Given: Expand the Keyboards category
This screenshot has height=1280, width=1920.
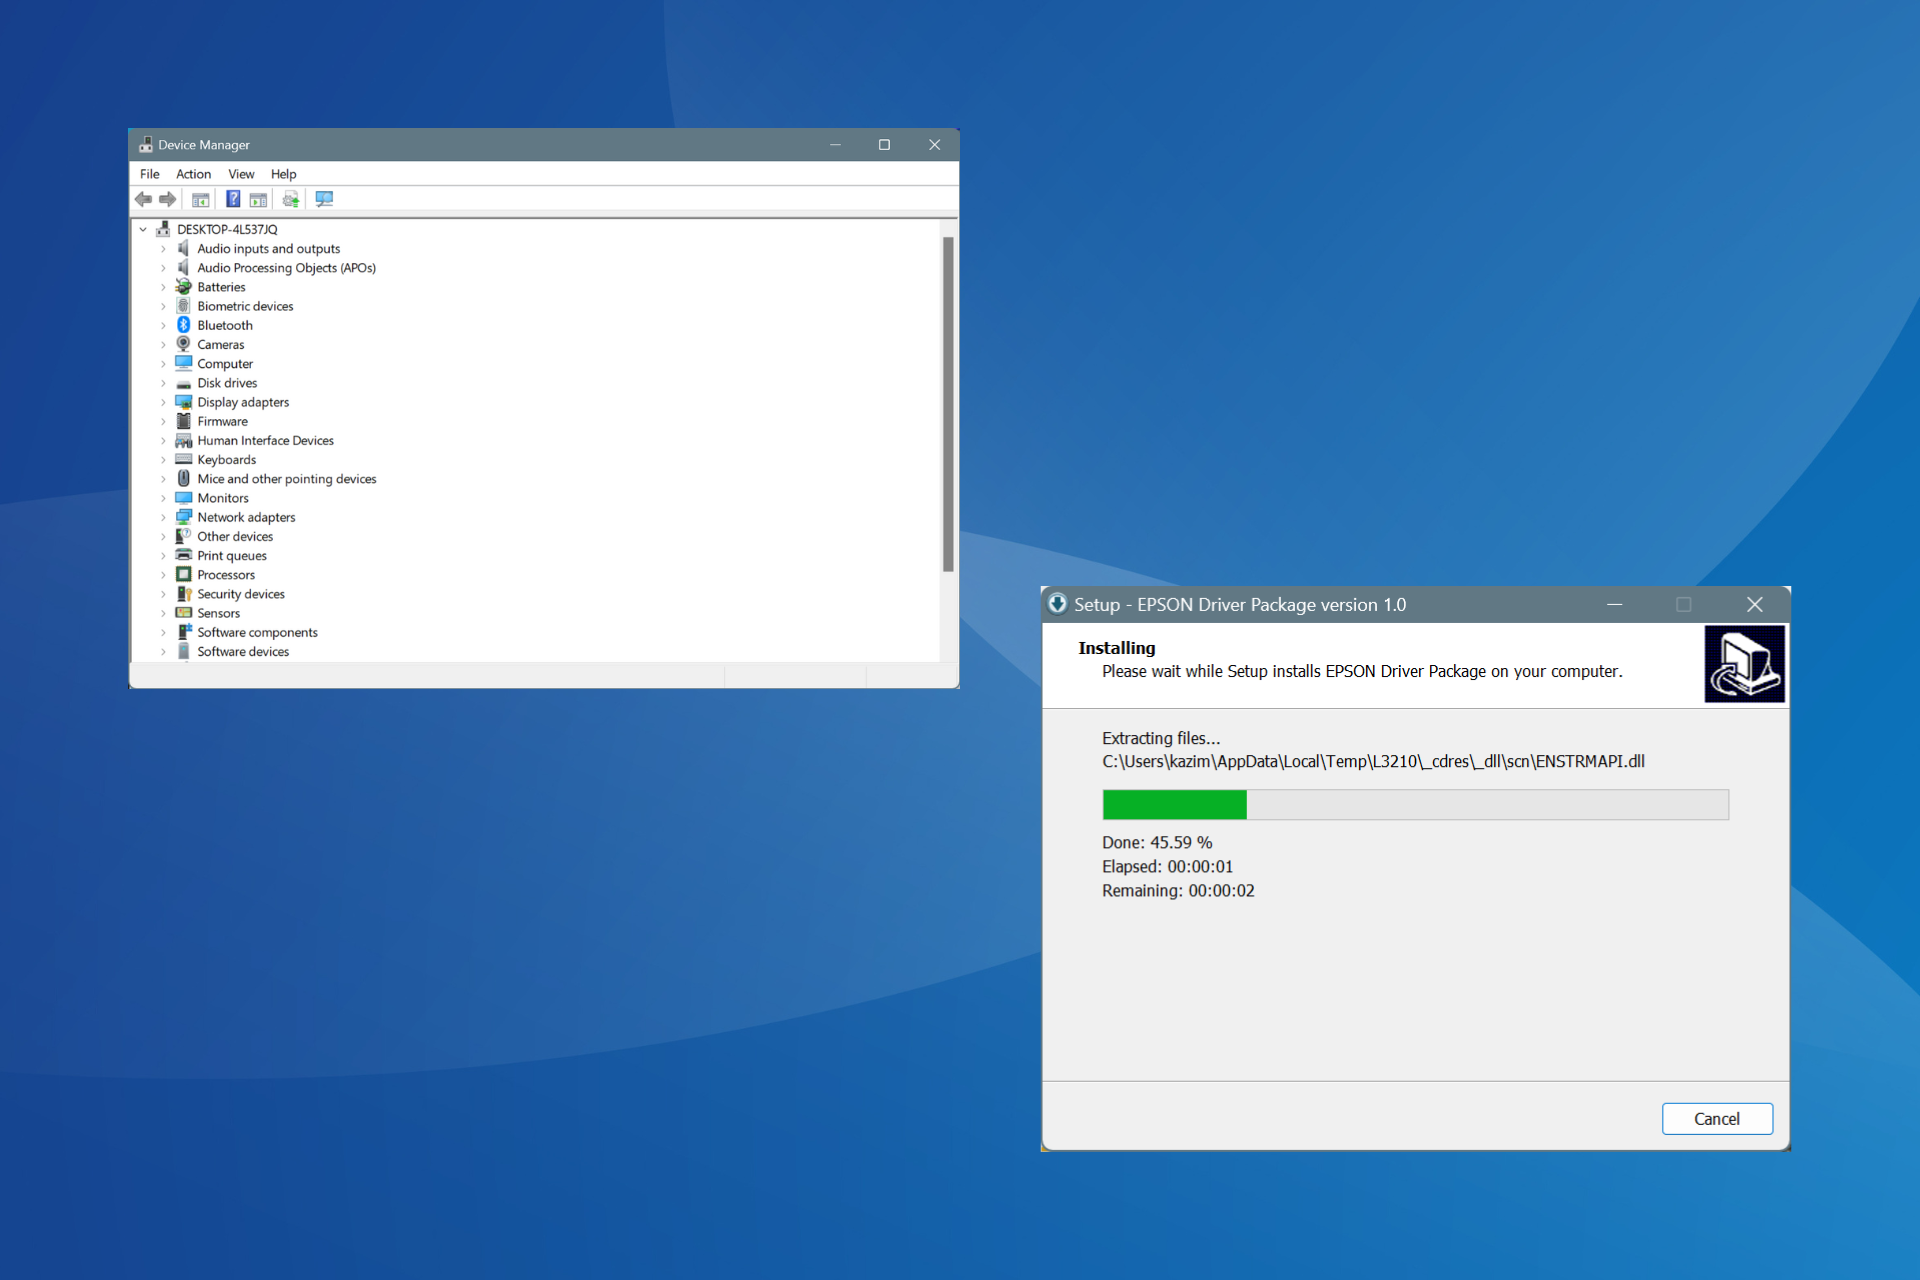Looking at the screenshot, I should pos(164,459).
